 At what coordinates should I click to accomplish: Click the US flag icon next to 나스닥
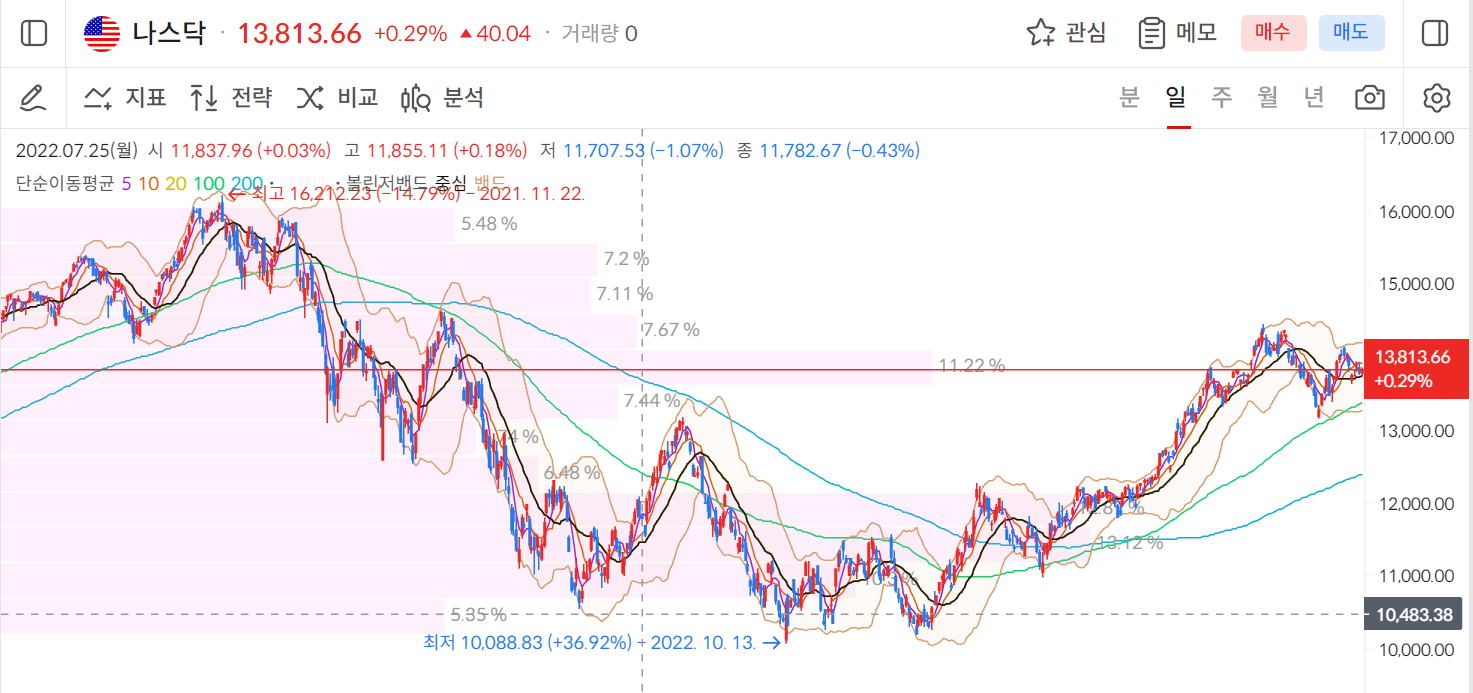[101, 33]
